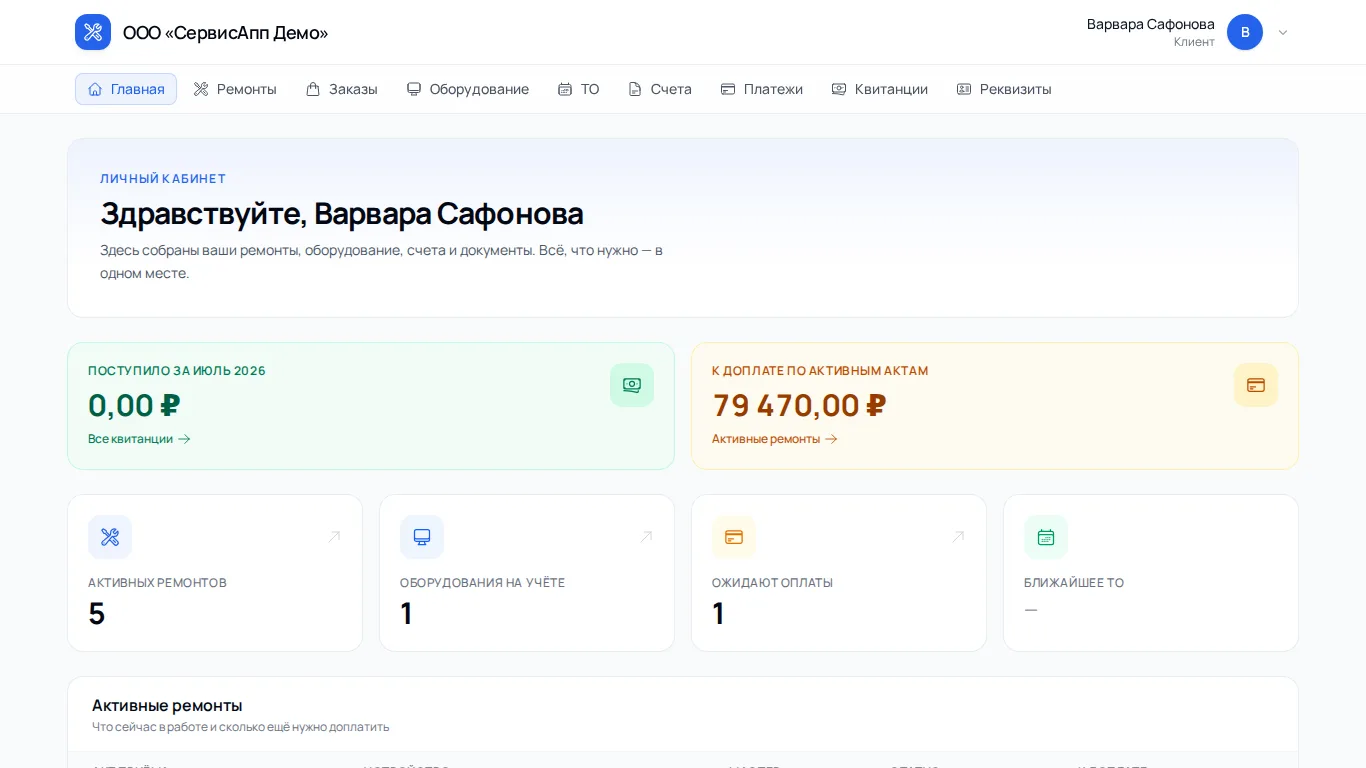Click the К ДОПЛАТЕ ПО АКТИВНЫМ АКТАМ label
This screenshot has height=768, width=1366.
[x=820, y=371]
